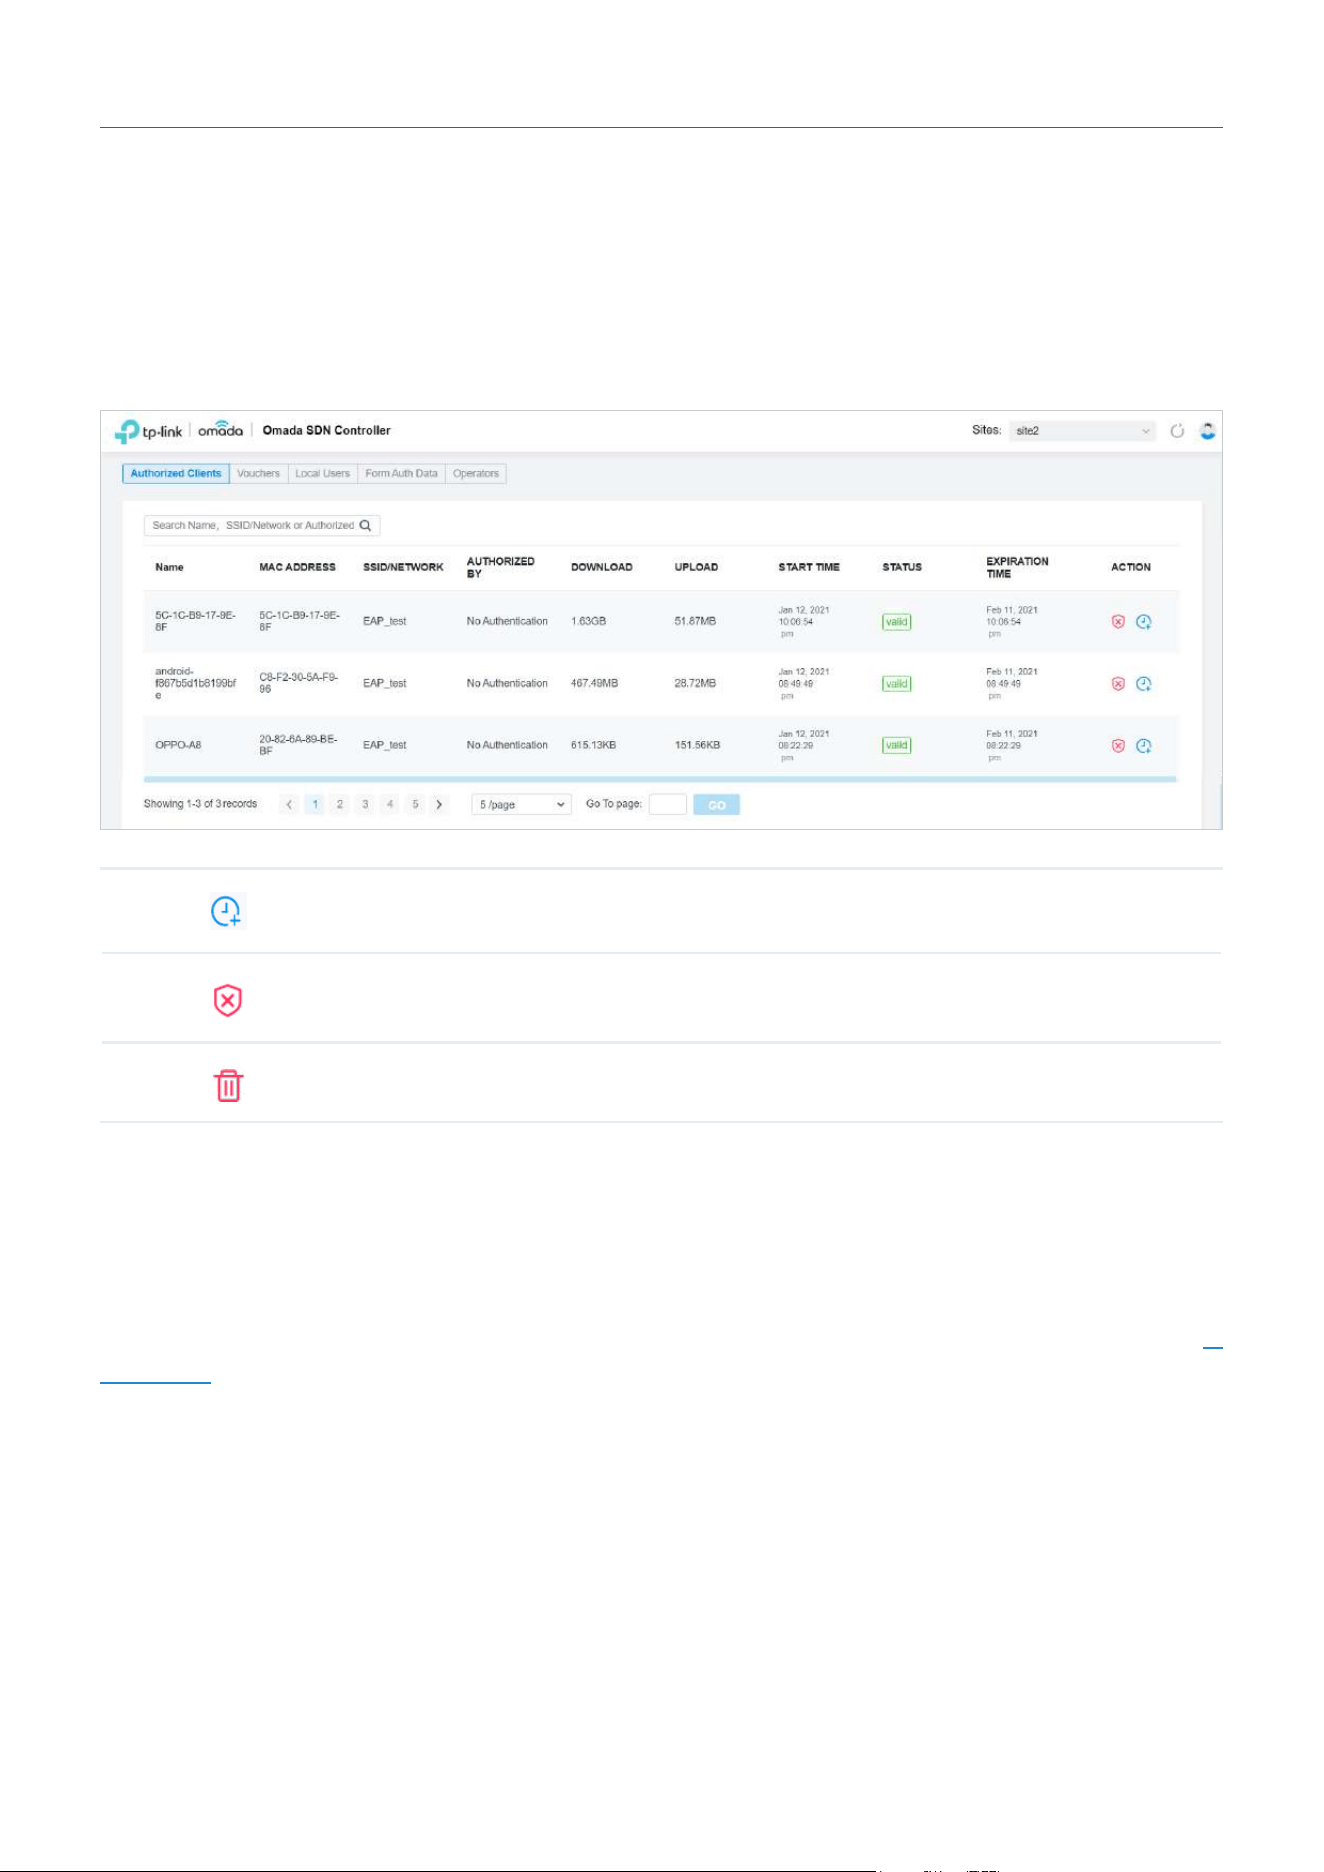The image size is (1324, 1872).
Task: Go to previous page arrow
Action: click(289, 804)
